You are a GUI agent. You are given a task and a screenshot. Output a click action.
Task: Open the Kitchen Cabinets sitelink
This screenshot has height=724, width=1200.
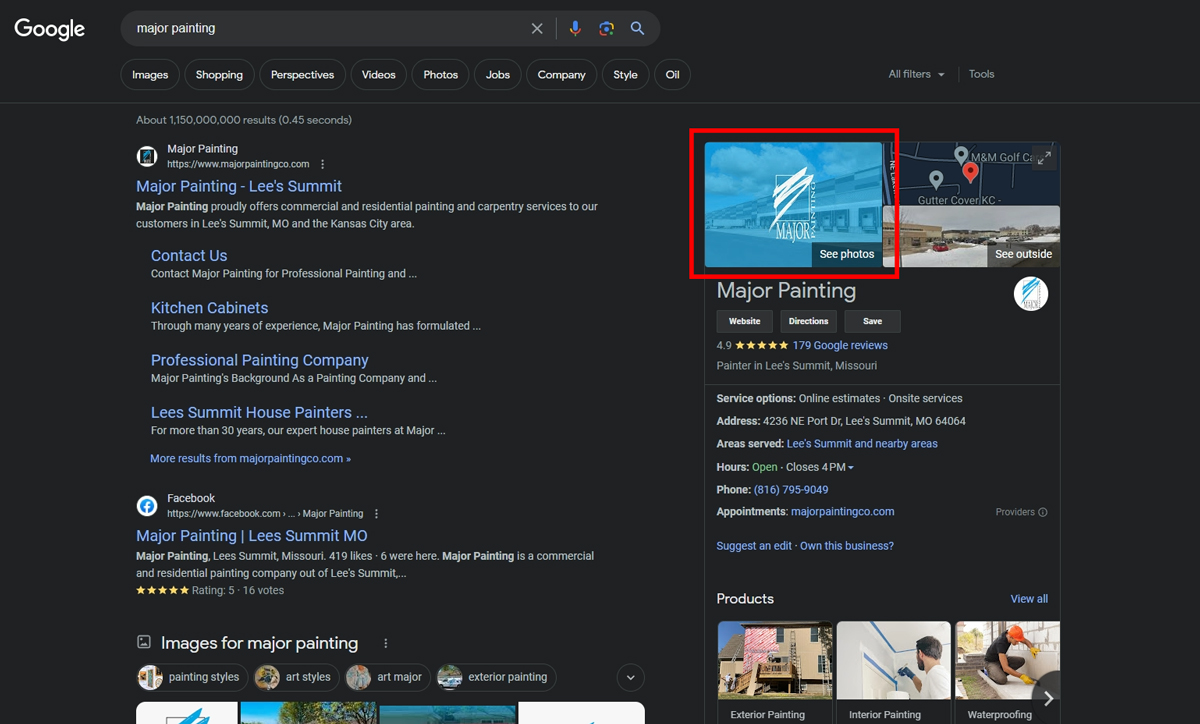[x=209, y=308]
